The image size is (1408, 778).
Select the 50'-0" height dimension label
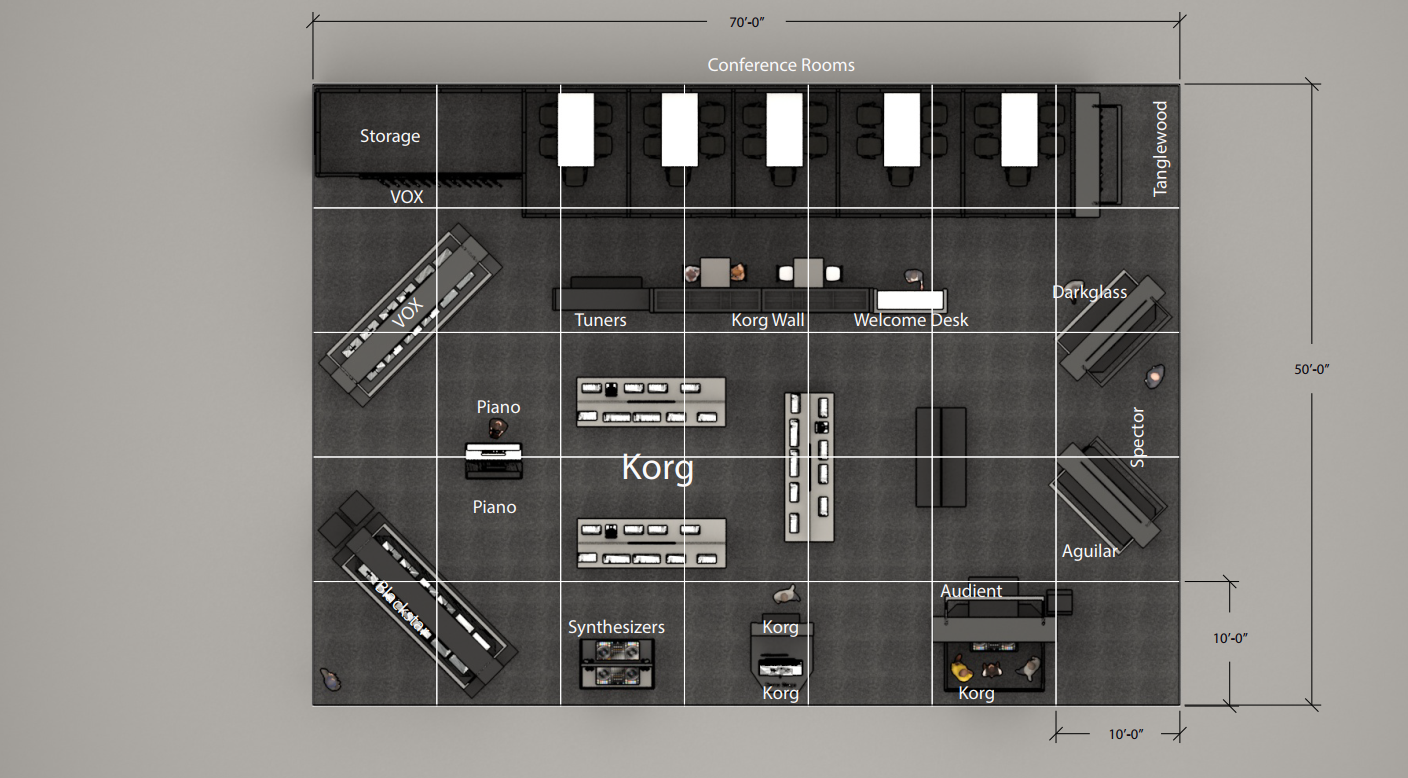[1313, 369]
